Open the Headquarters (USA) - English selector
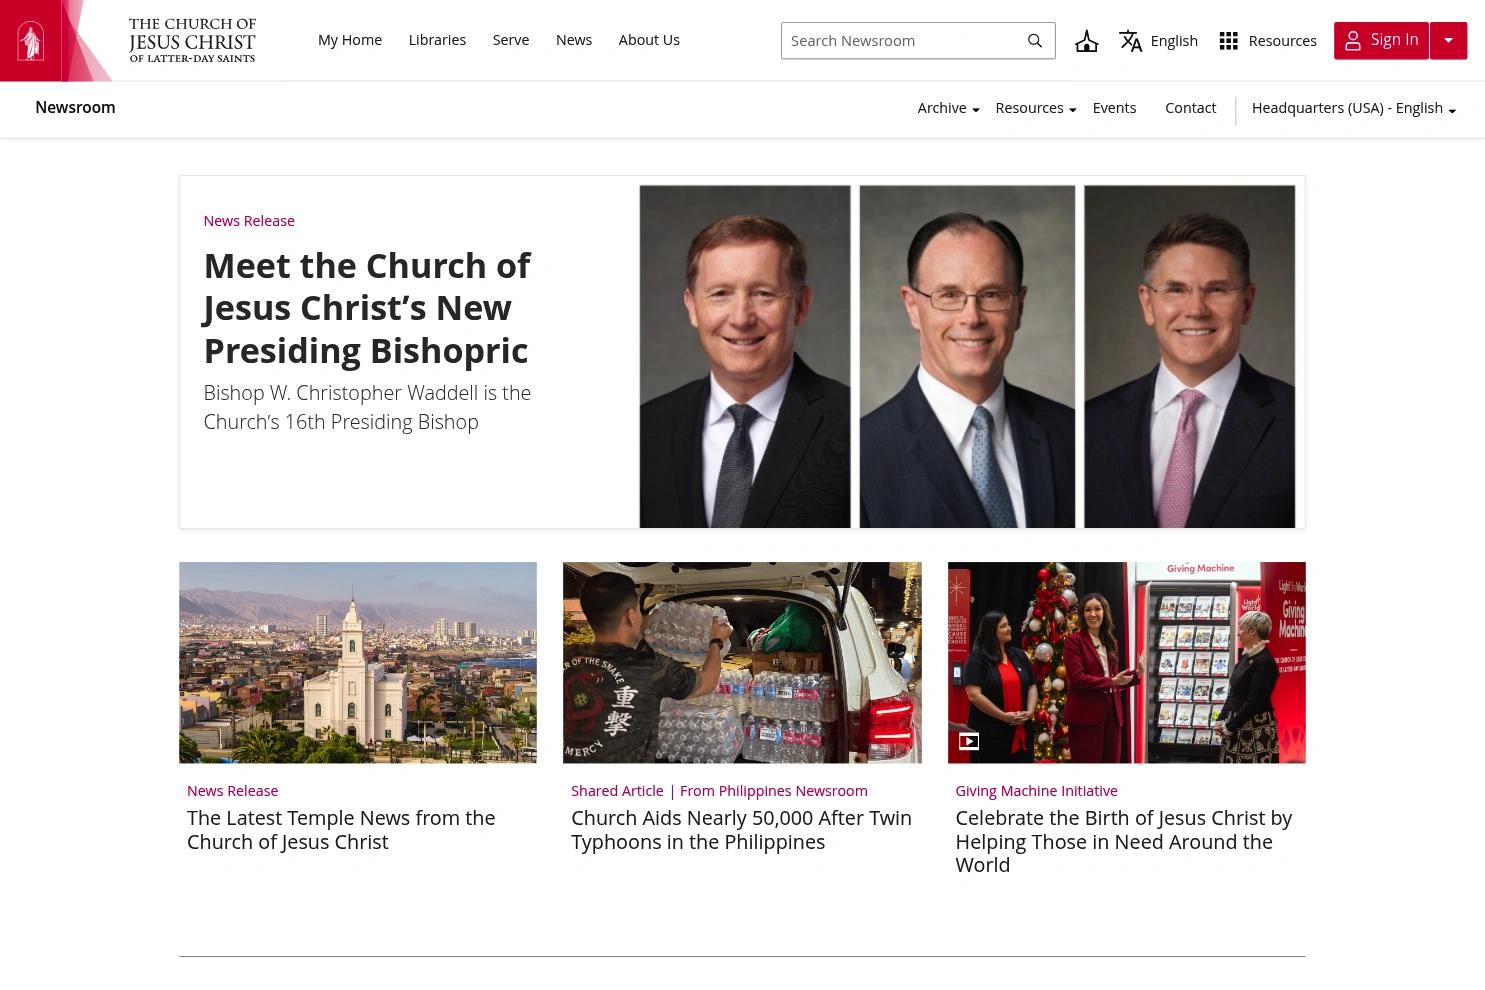1485x990 pixels. coord(1354,108)
